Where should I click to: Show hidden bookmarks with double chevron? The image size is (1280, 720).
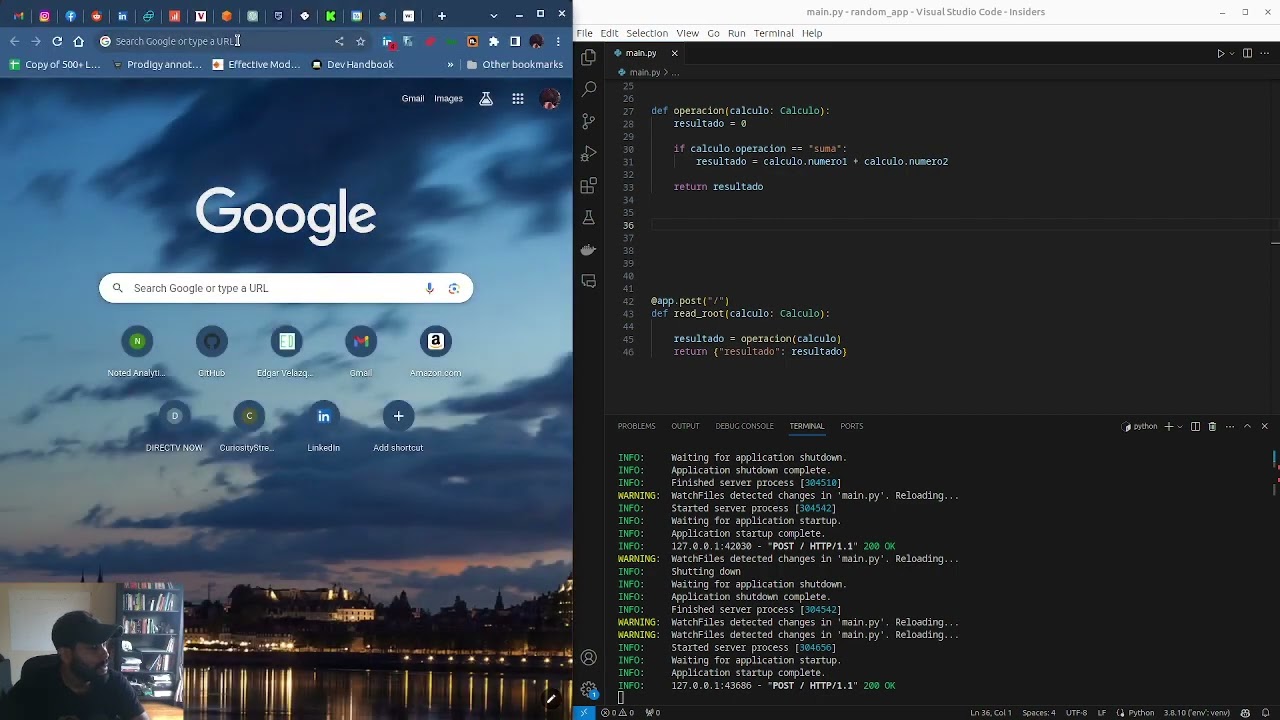tap(450, 65)
